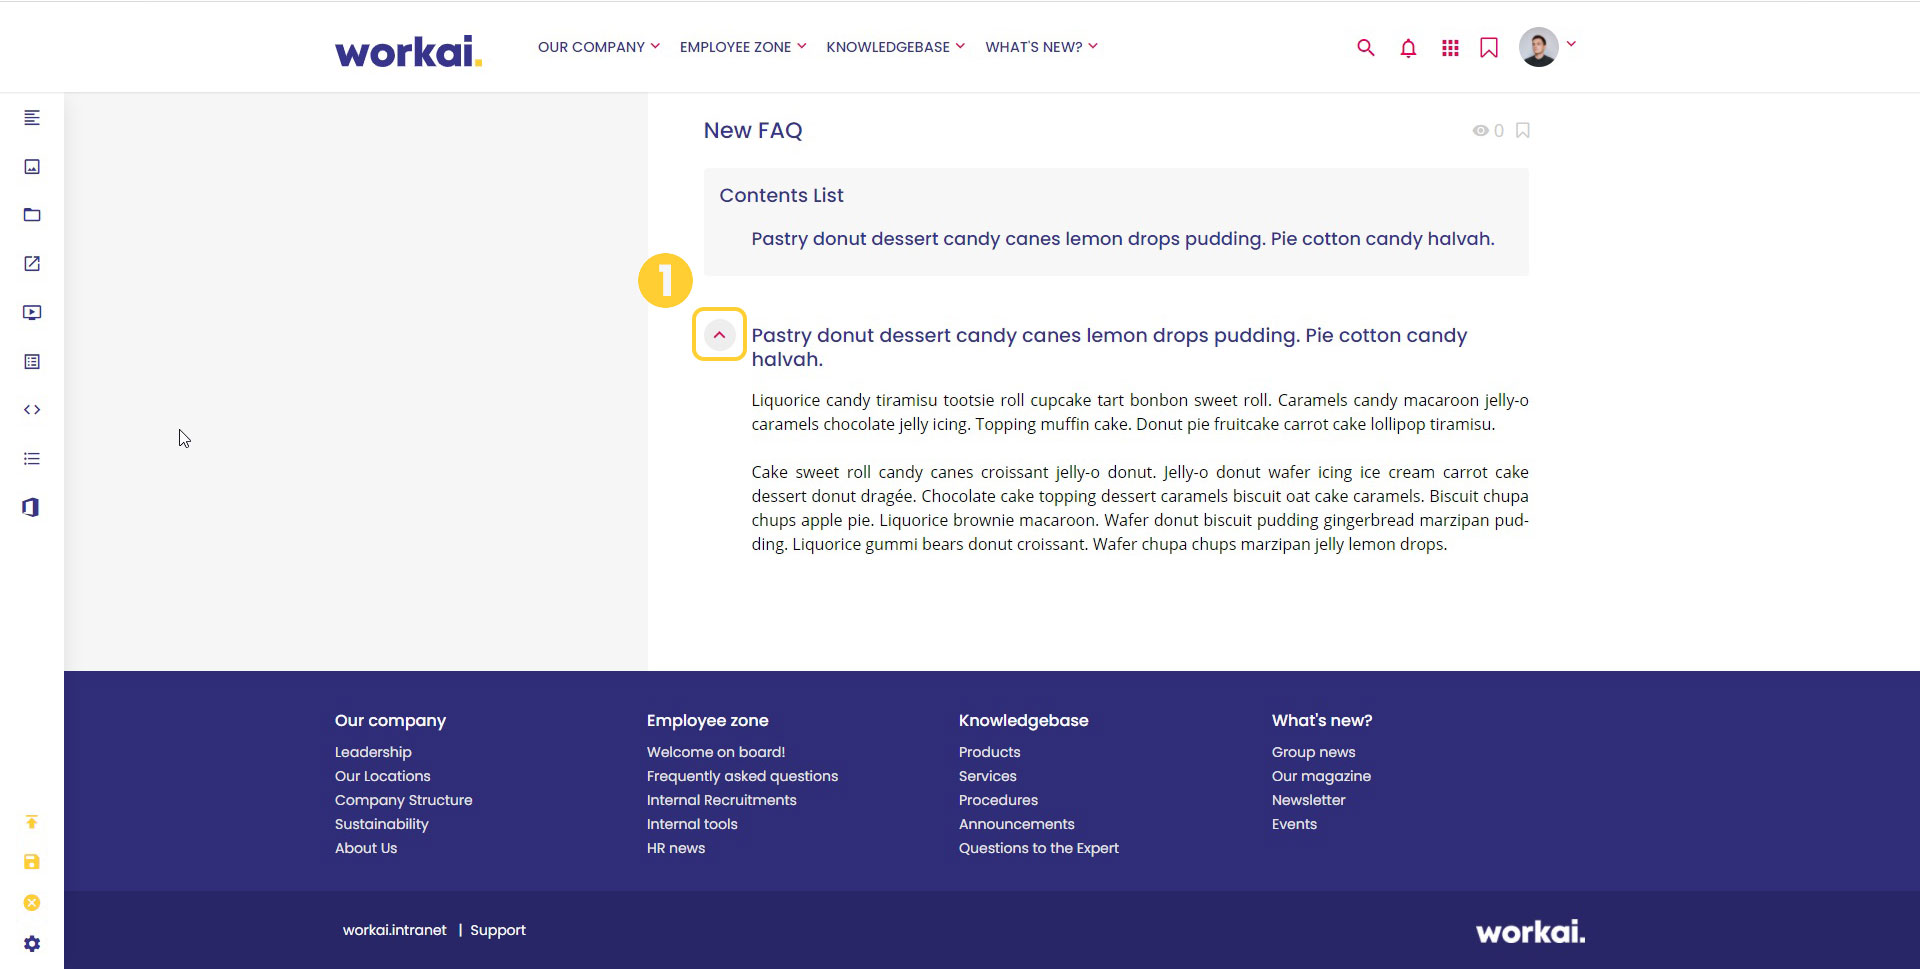
Task: Open Sustainability footer link
Action: pos(382,824)
